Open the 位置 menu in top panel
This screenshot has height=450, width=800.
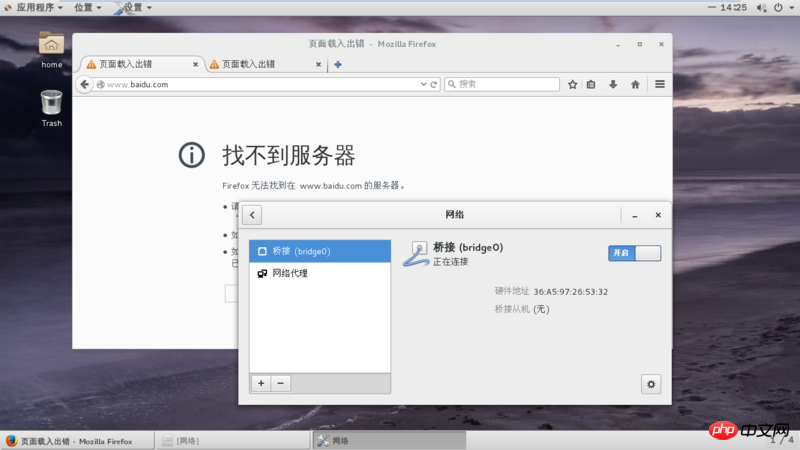point(88,7)
